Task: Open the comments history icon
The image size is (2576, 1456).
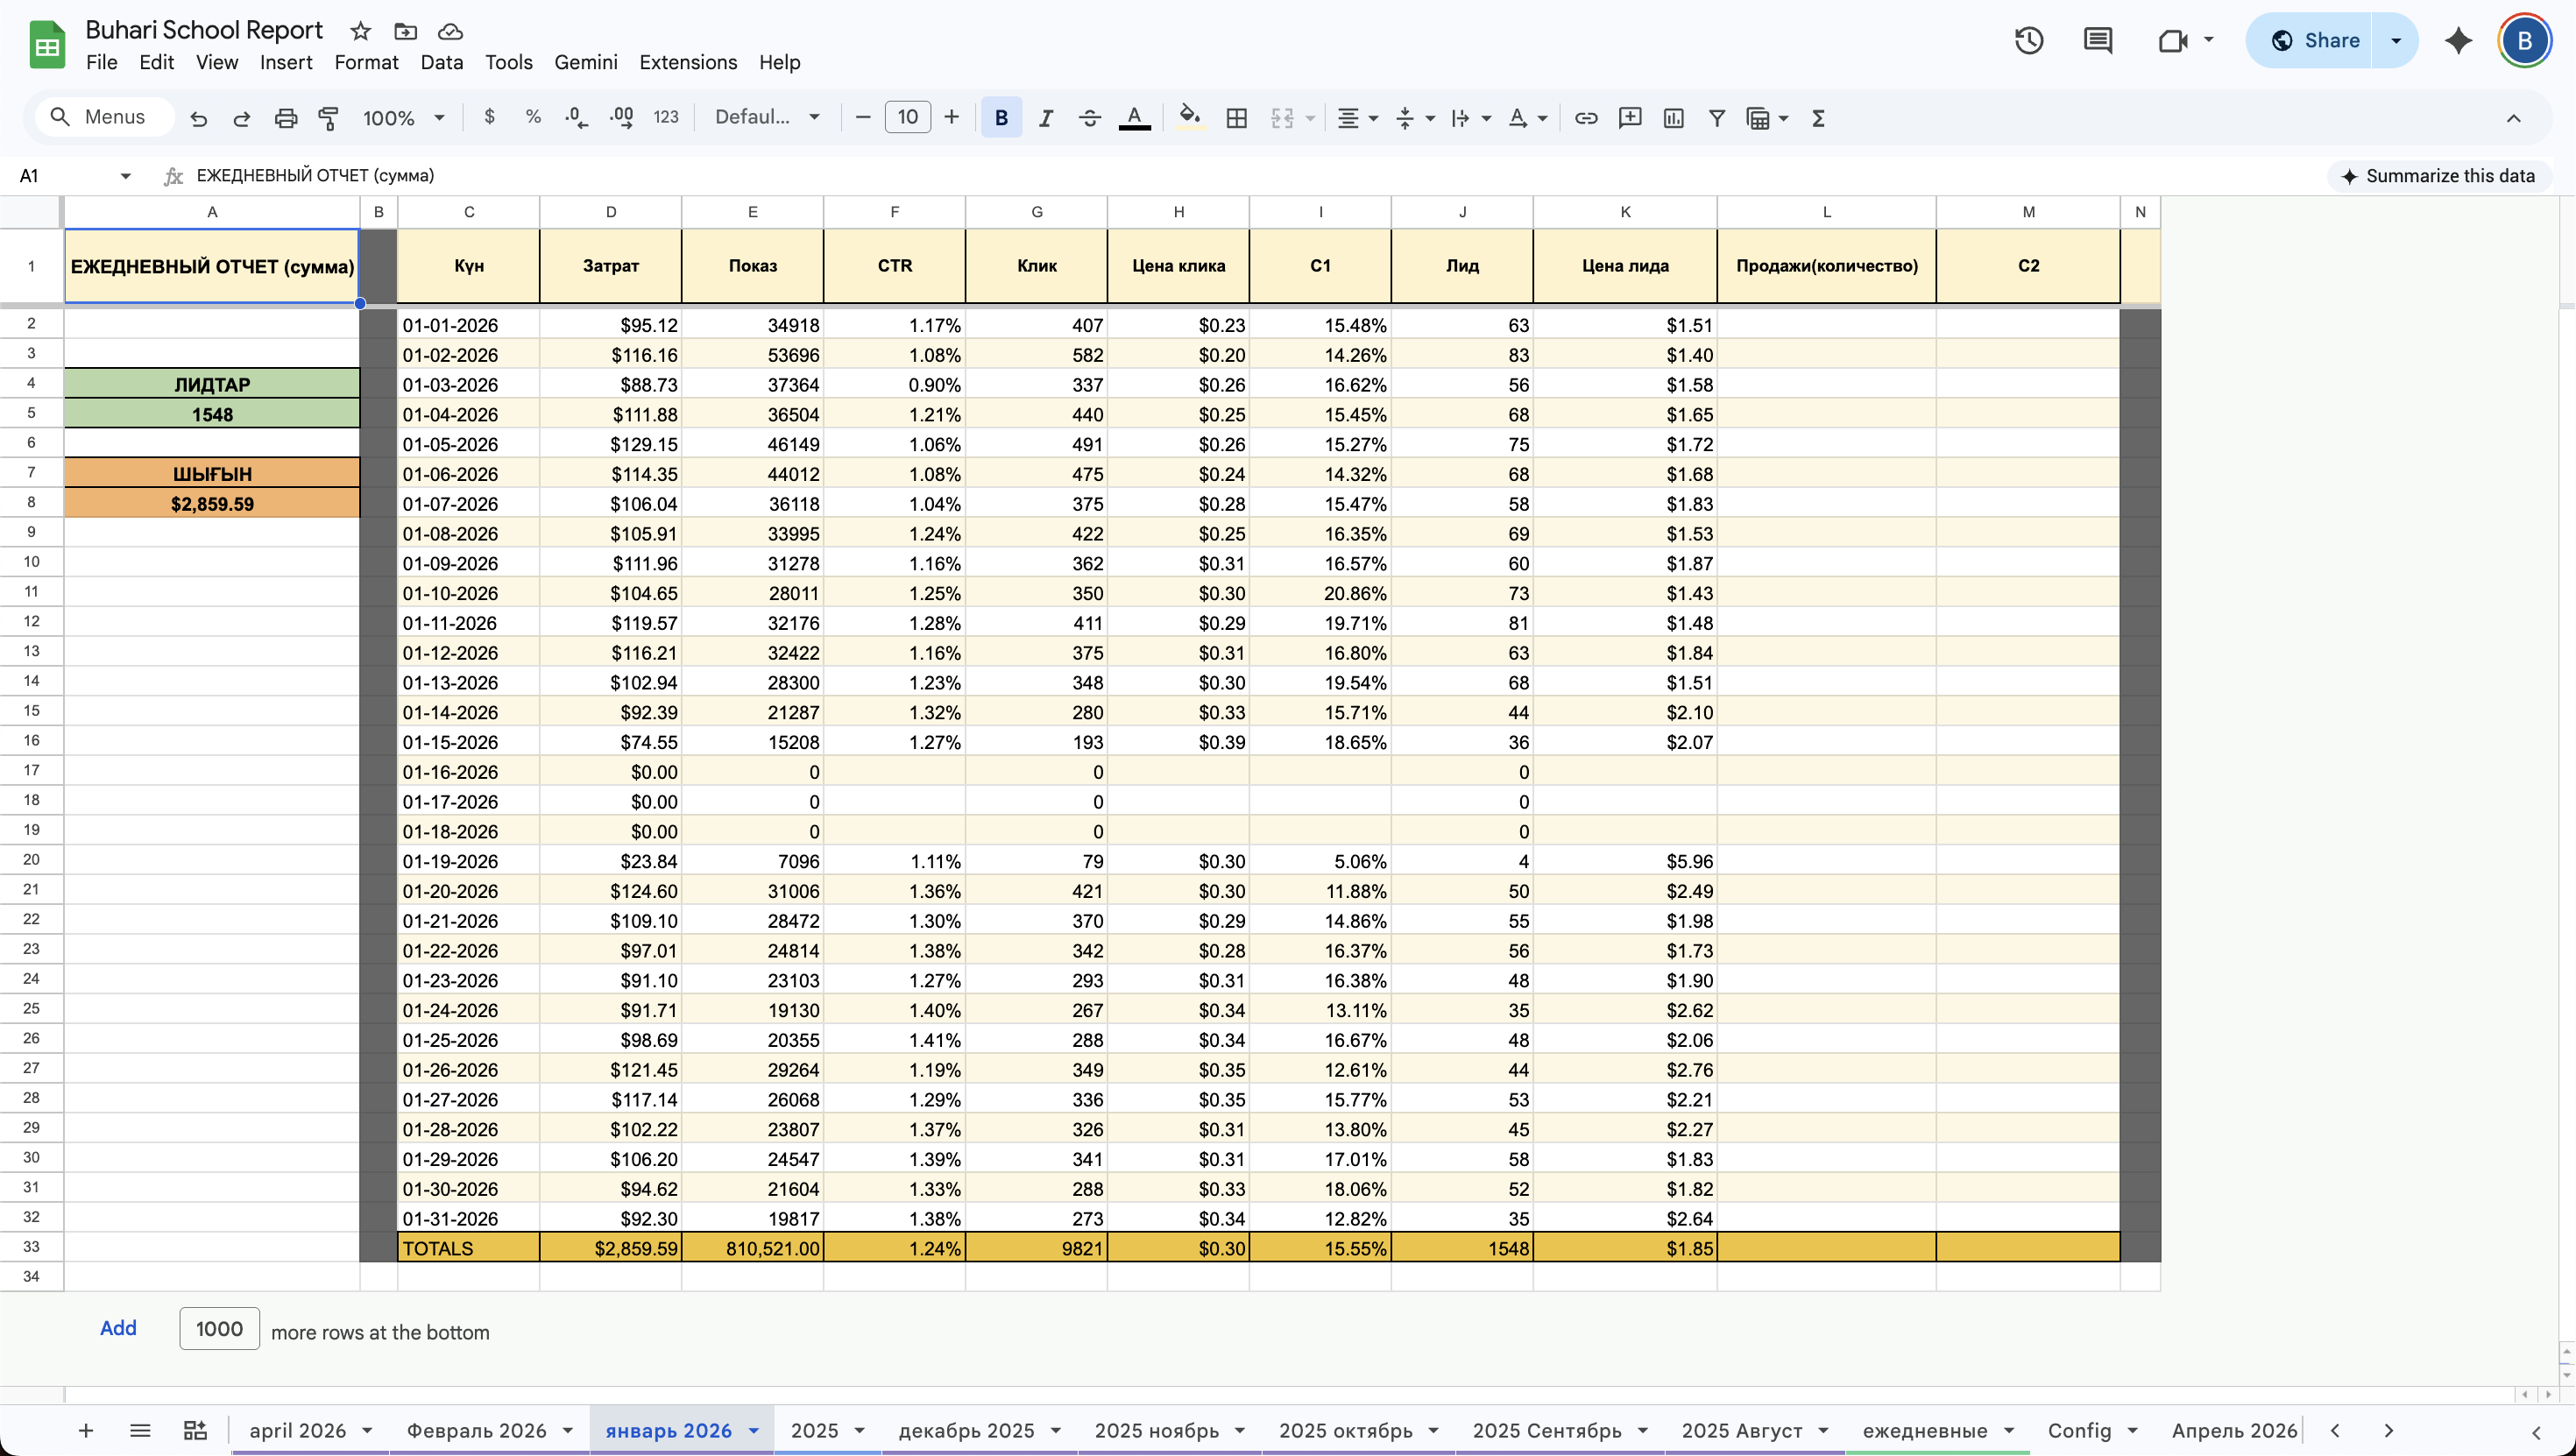Action: 2098,41
